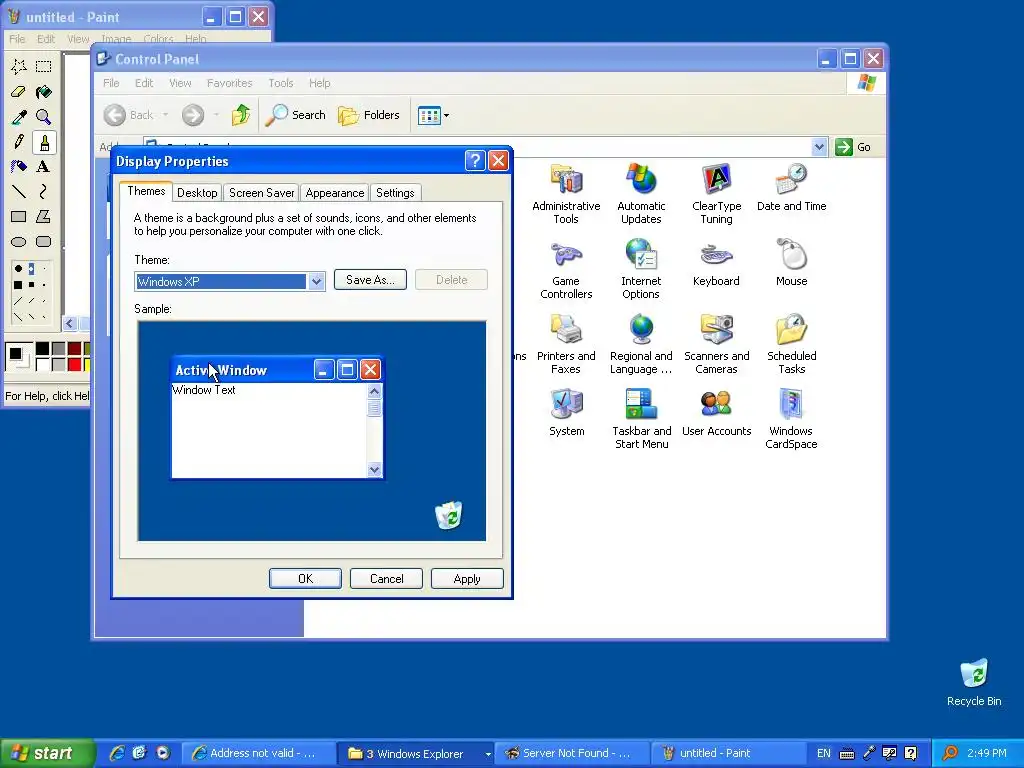Open Regional and Language options icon
The image size is (1024, 768).
pos(641,344)
